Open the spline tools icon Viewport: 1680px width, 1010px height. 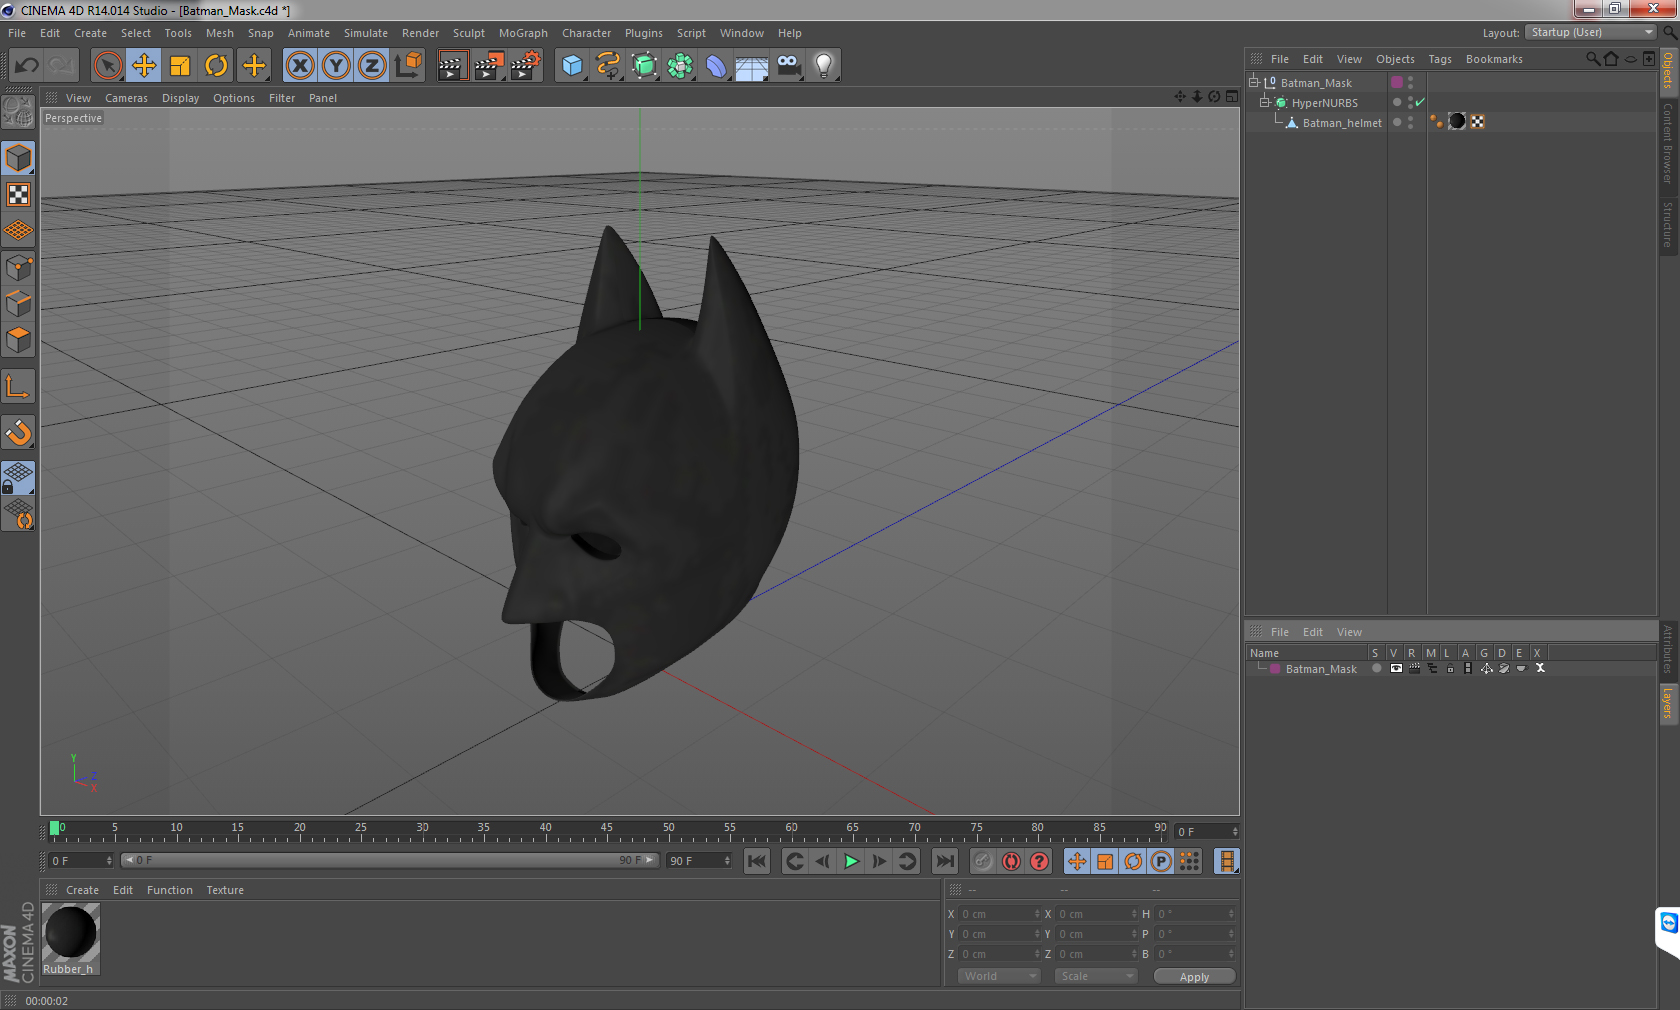[x=608, y=66]
